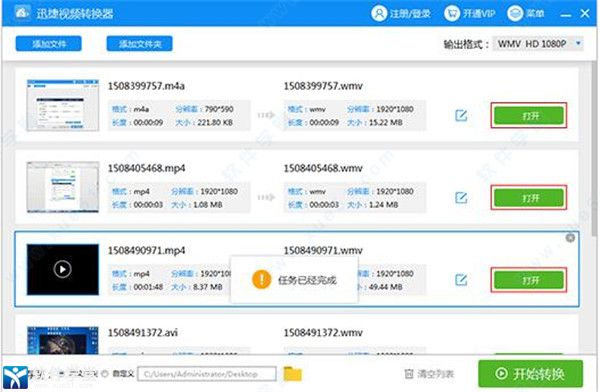The width and height of the screenshot is (600, 392).
Task: Open the 菜单 menu icon
Action: 515,14
